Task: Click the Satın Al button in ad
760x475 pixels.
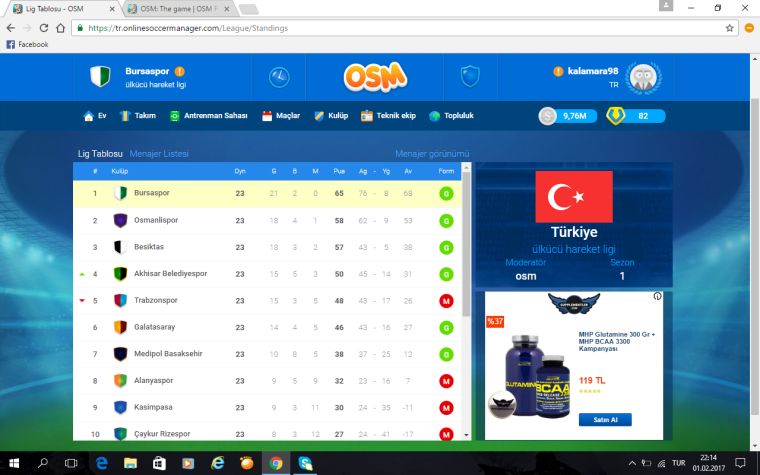Action: [x=605, y=420]
